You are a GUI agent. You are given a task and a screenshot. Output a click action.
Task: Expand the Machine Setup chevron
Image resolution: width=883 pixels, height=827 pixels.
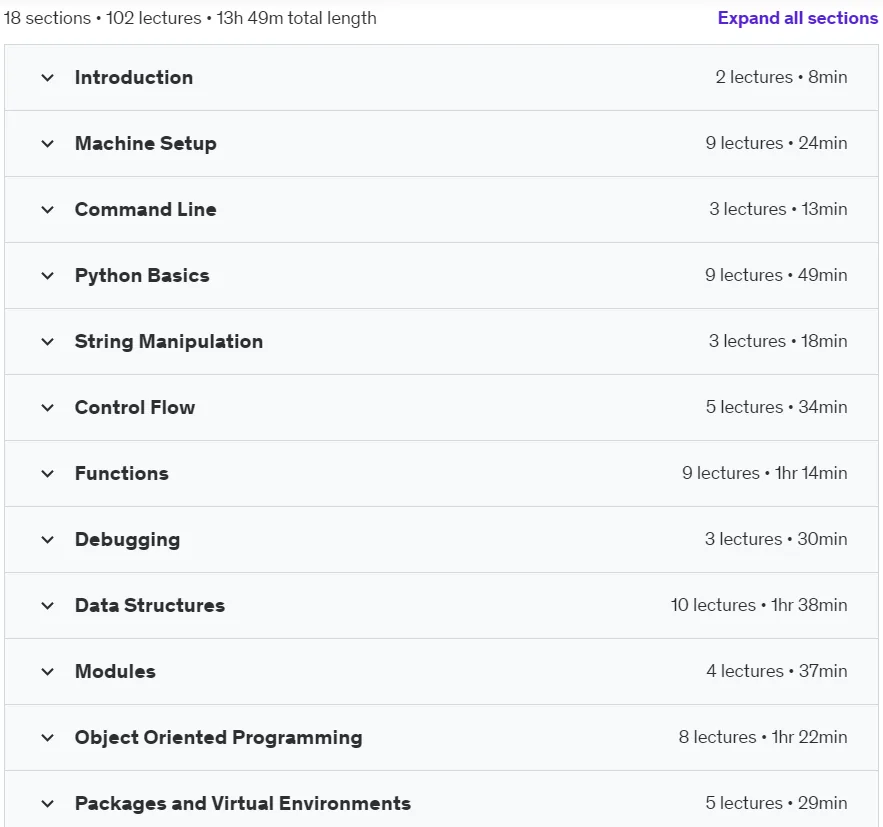tap(48, 144)
